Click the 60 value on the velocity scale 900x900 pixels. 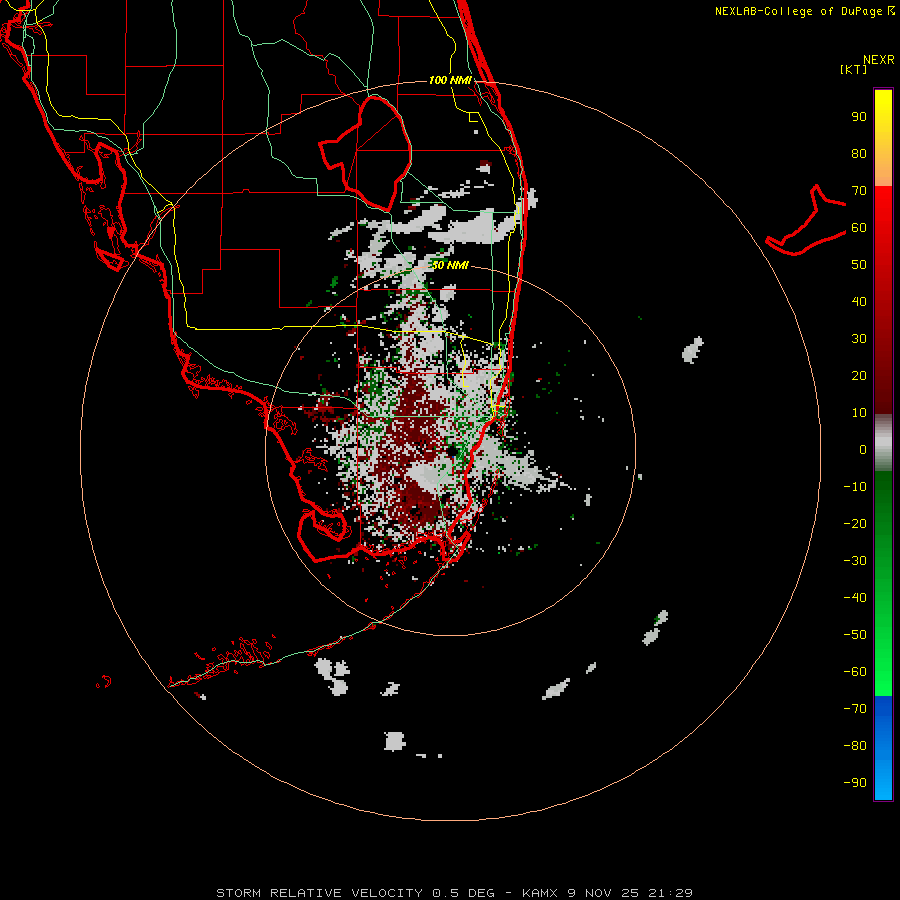[x=859, y=227]
